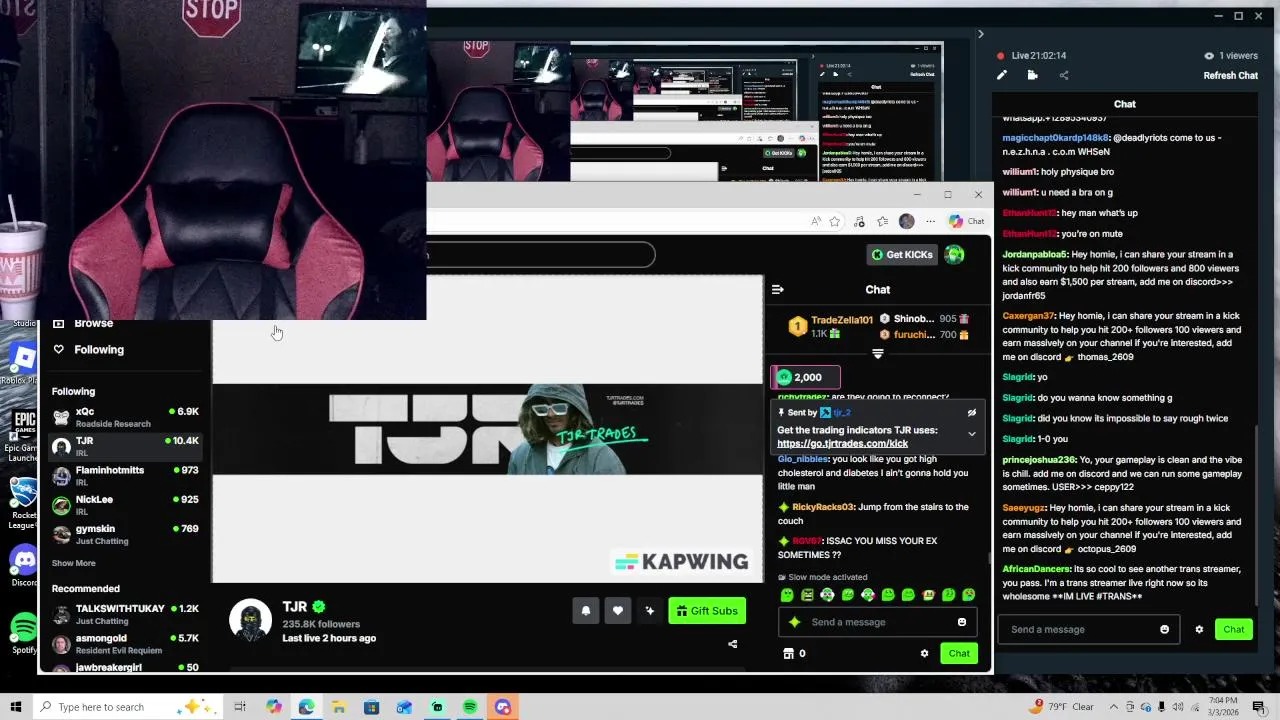This screenshot has height=720, width=1280.
Task: Open Microsoft Edge from the taskbar
Action: (306, 707)
